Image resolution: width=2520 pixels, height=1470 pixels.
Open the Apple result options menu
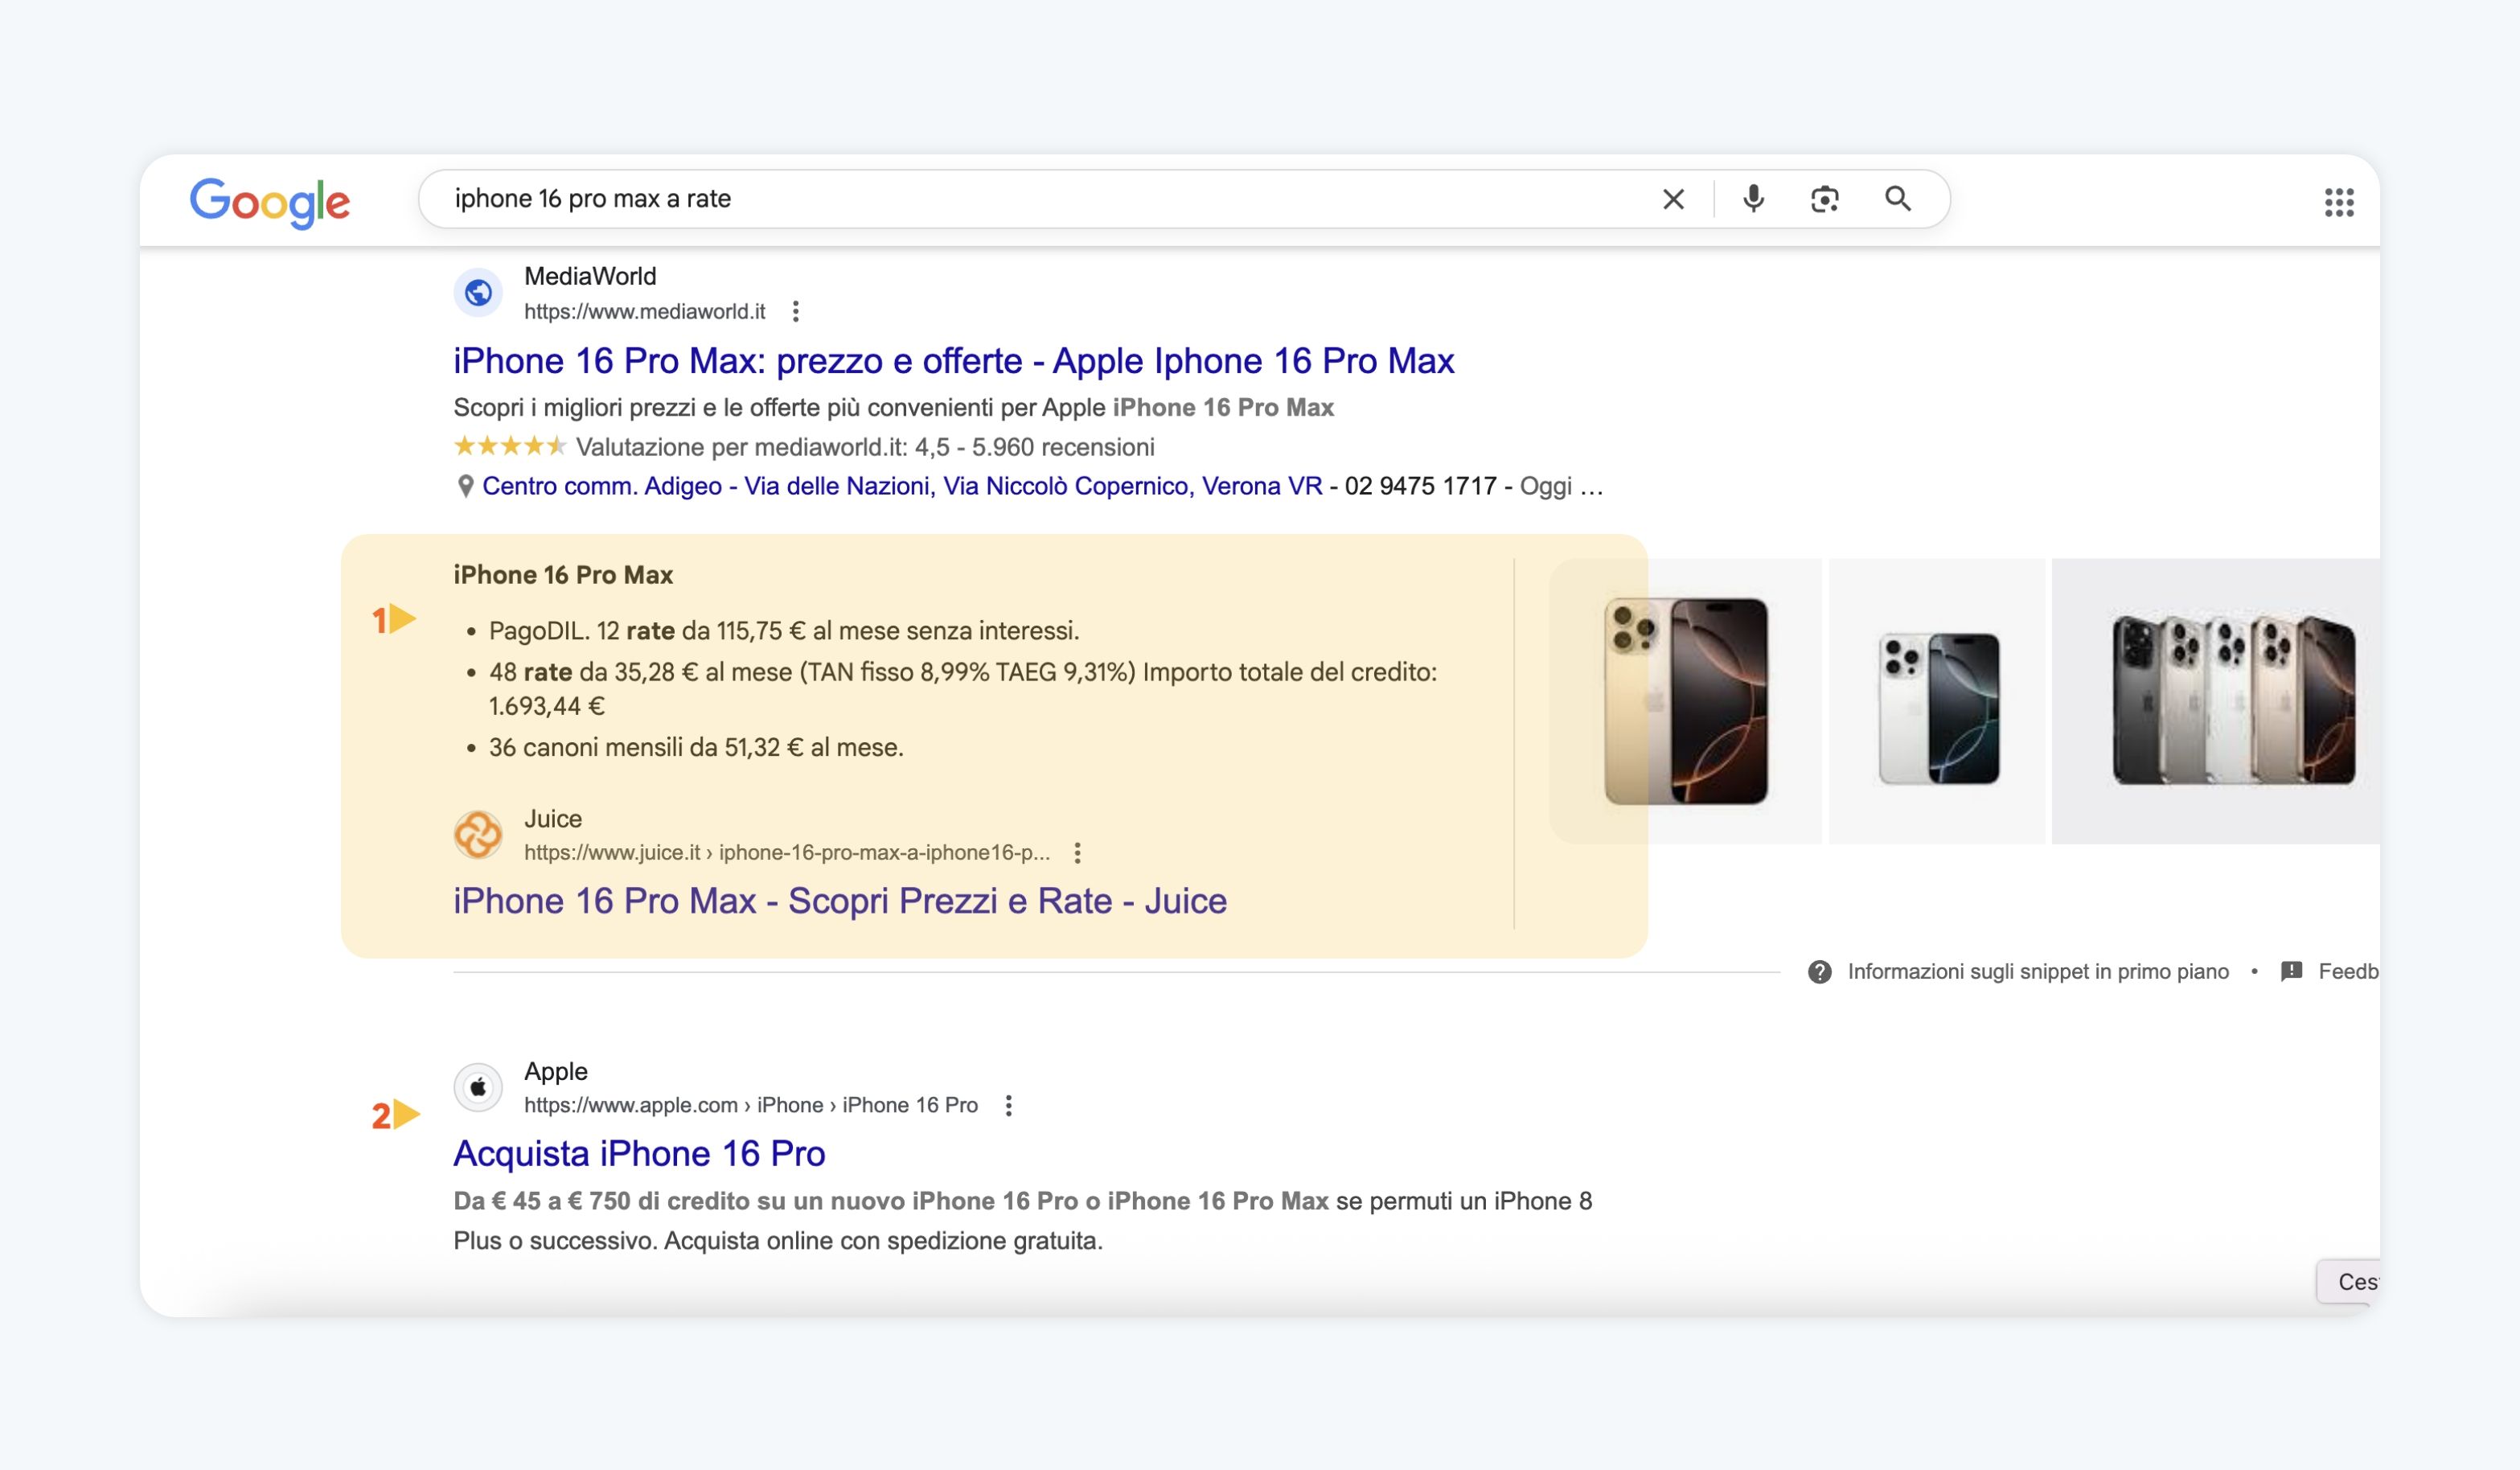click(1009, 1105)
